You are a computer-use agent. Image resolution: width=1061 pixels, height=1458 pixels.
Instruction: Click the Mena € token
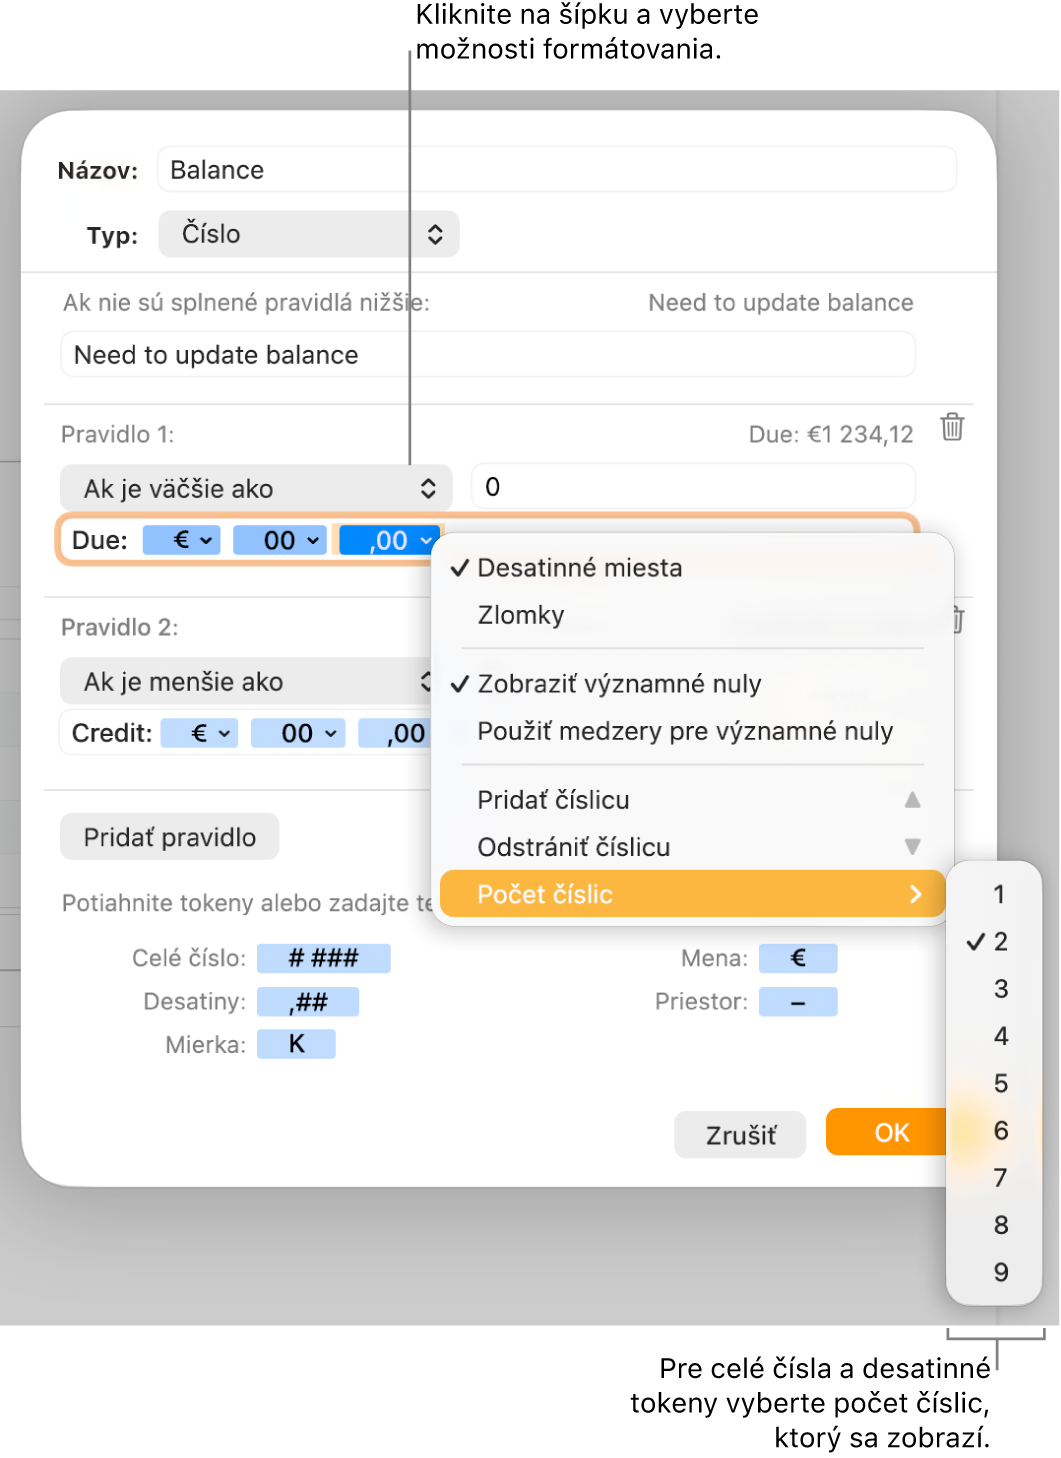point(798,958)
